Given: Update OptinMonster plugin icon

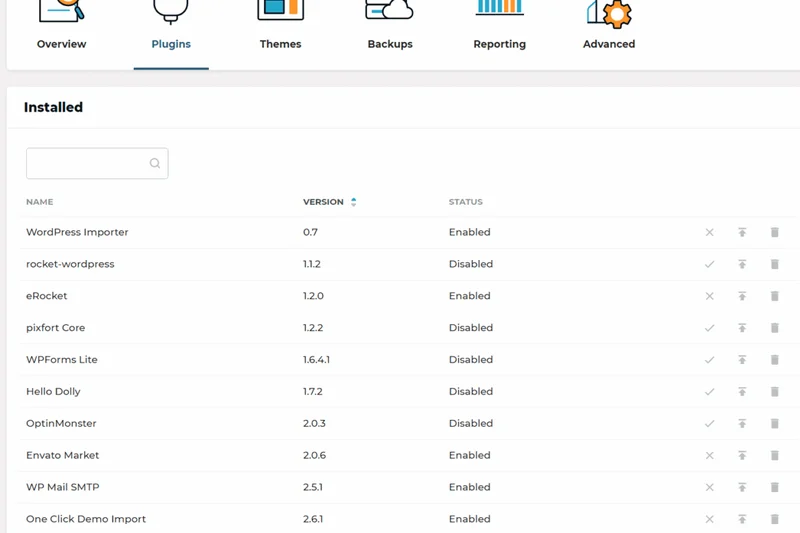Looking at the screenshot, I should click(742, 424).
